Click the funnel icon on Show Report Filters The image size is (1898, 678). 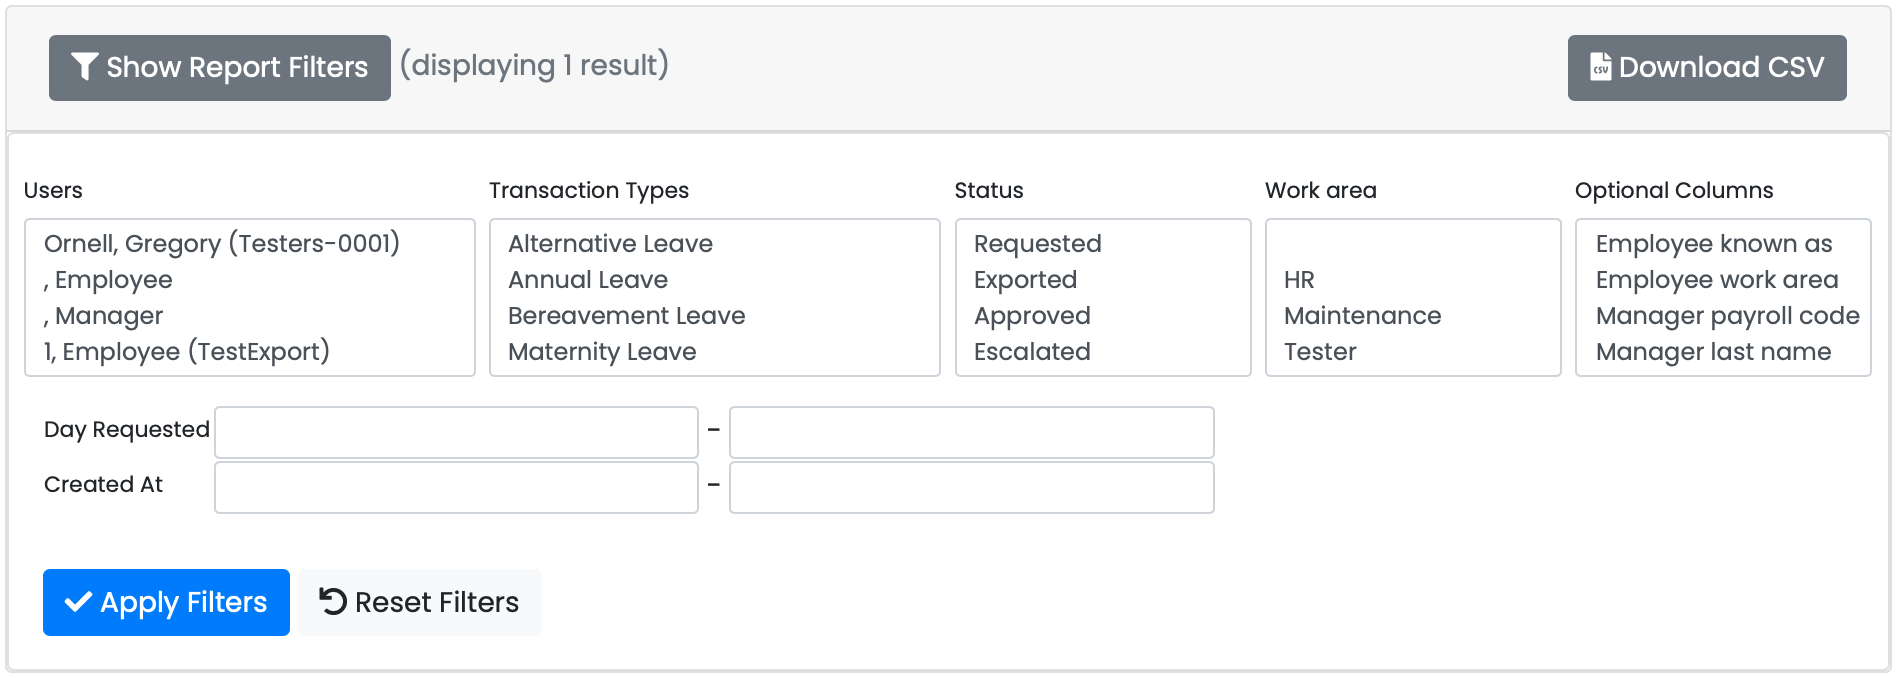(x=84, y=67)
